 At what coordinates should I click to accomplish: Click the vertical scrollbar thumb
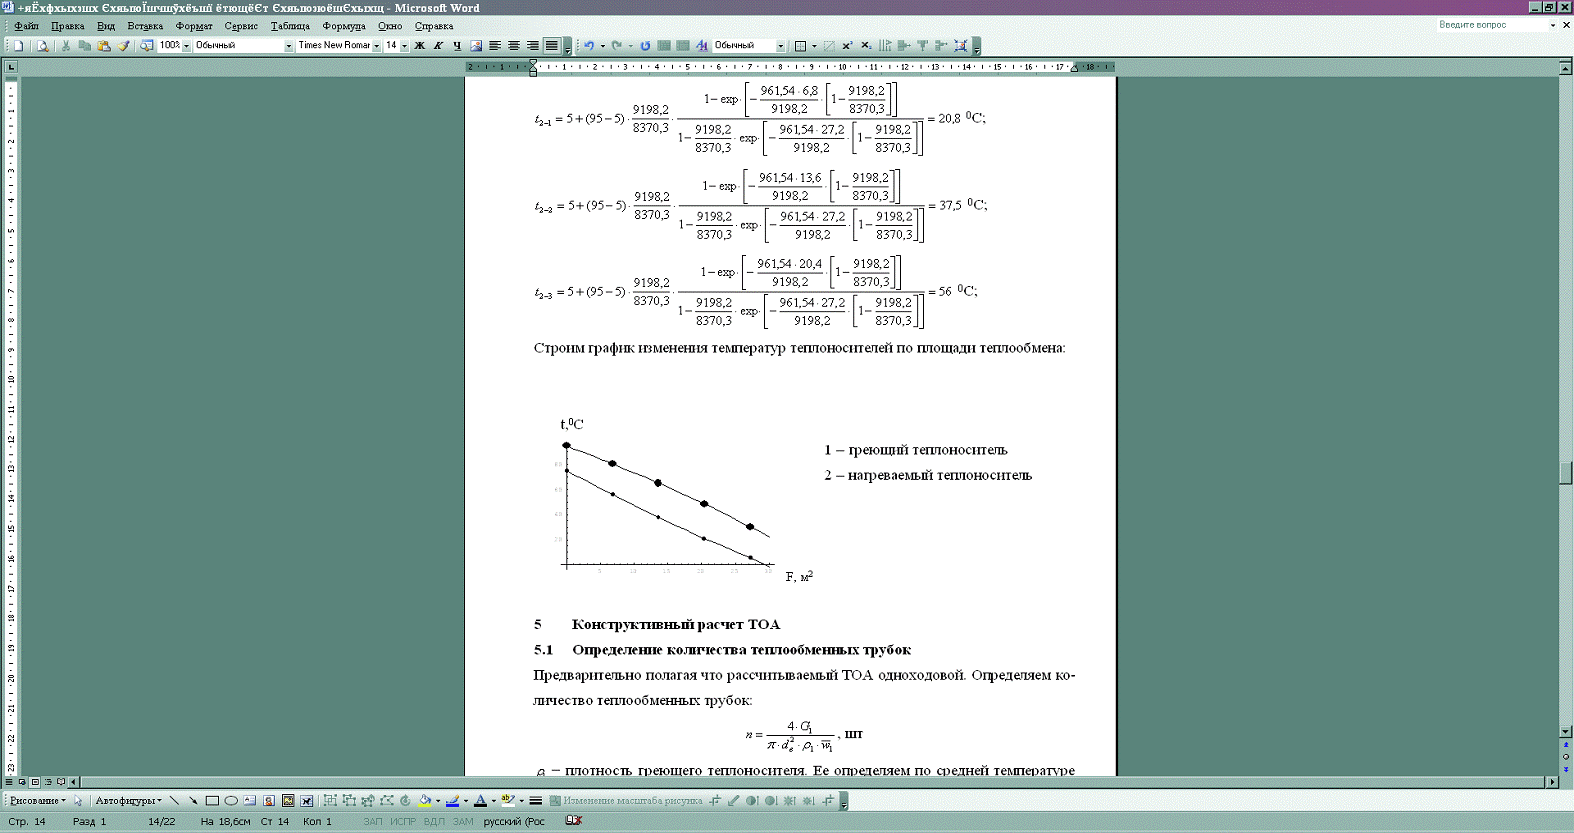pos(1566,473)
